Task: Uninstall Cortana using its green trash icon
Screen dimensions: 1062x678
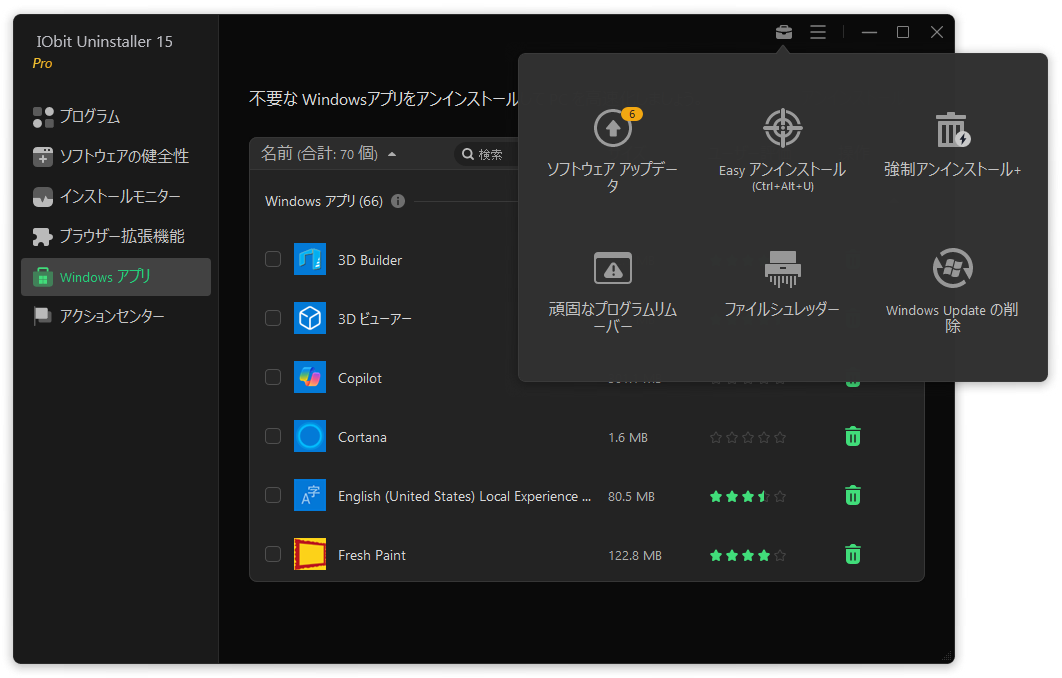Action: (852, 436)
